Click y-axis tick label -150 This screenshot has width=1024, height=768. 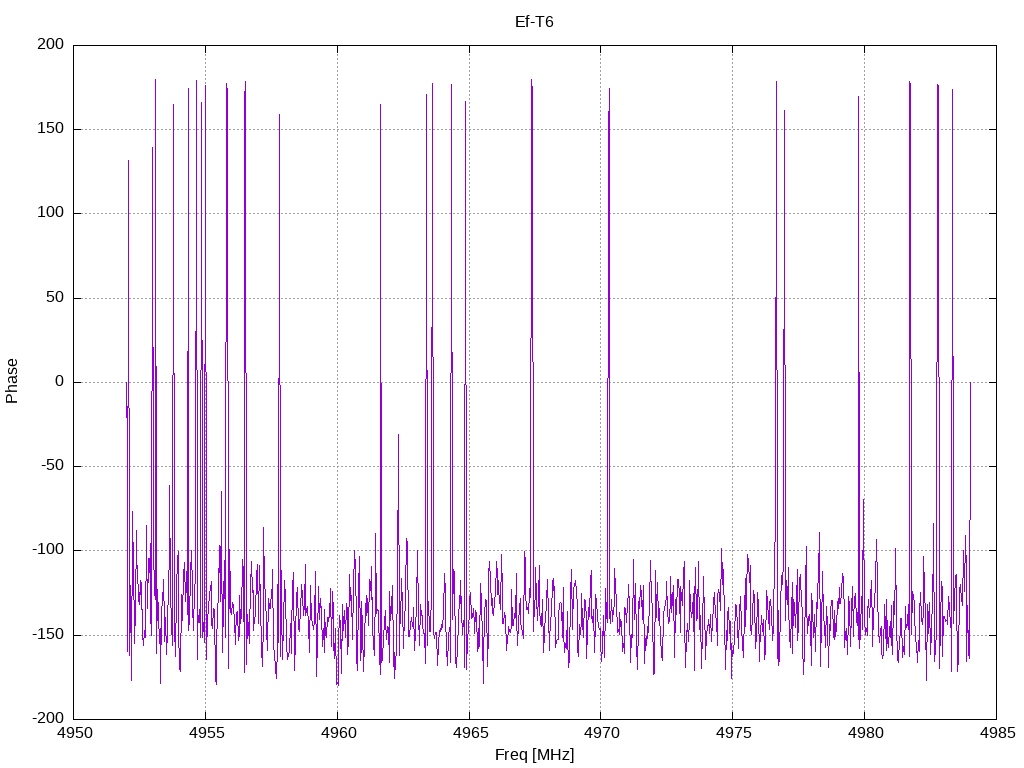[48, 635]
